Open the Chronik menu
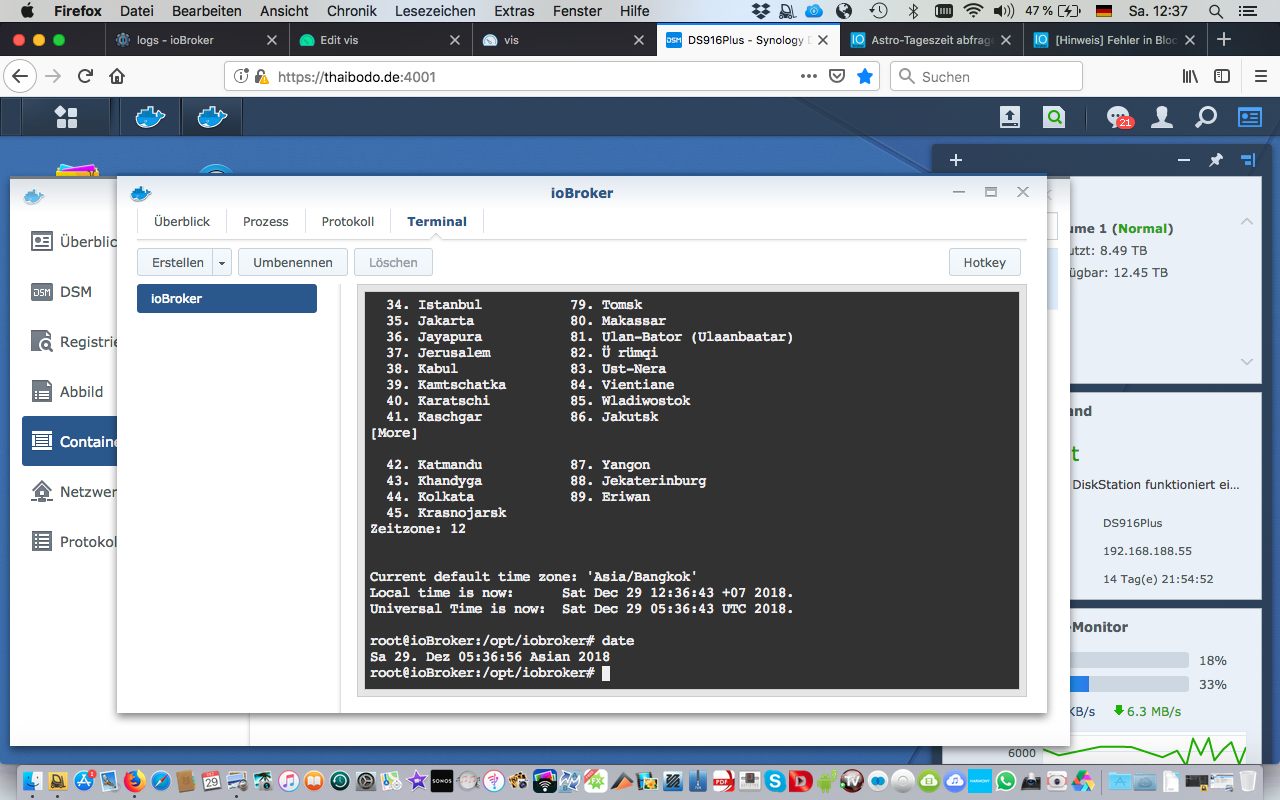This screenshot has height=800, width=1280. [352, 11]
